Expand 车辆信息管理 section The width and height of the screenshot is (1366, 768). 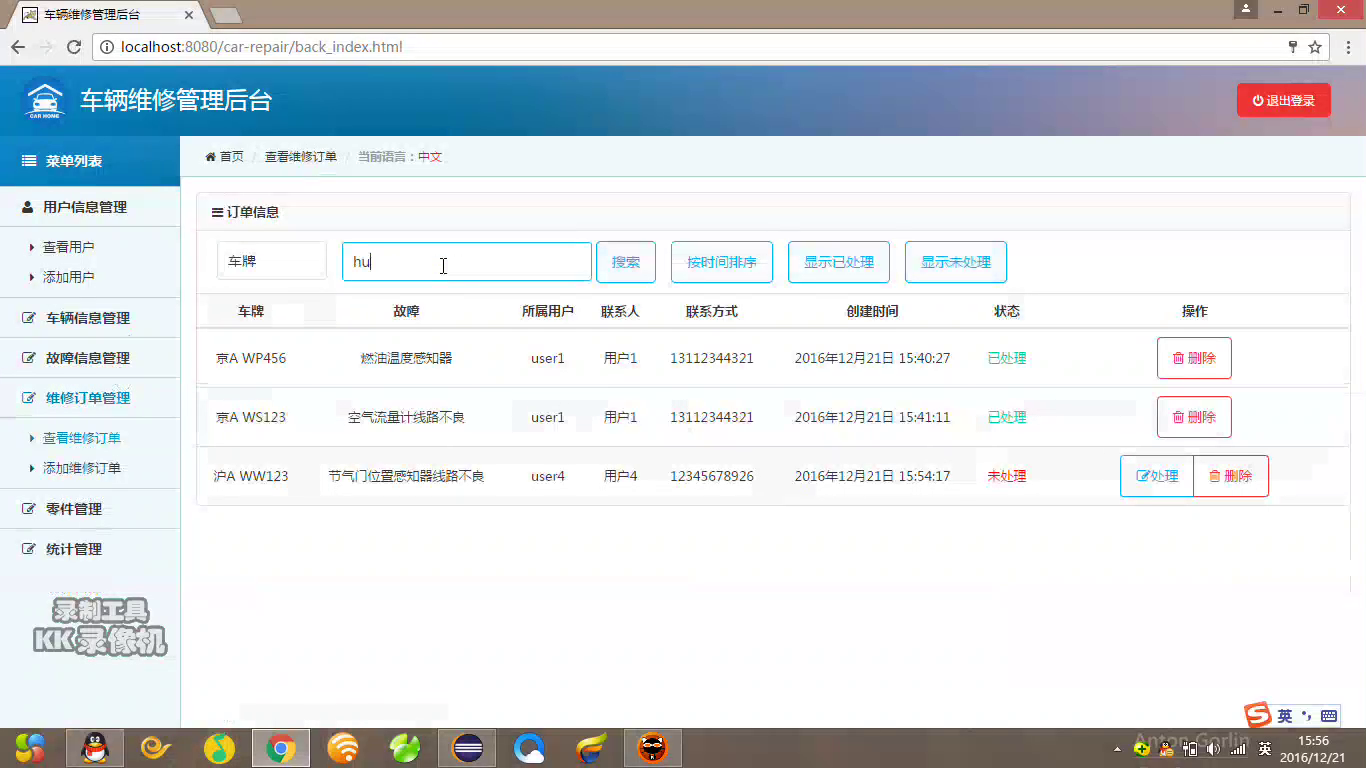click(90, 318)
